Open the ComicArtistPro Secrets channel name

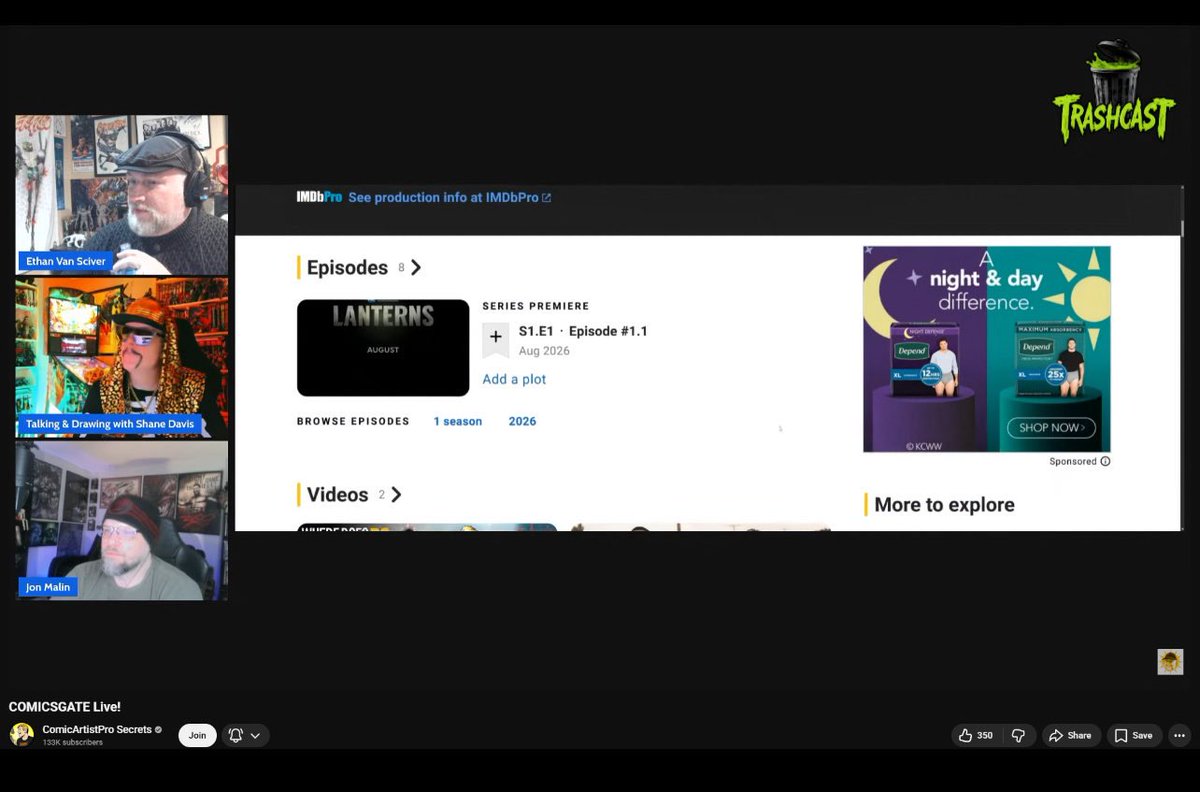click(x=97, y=729)
